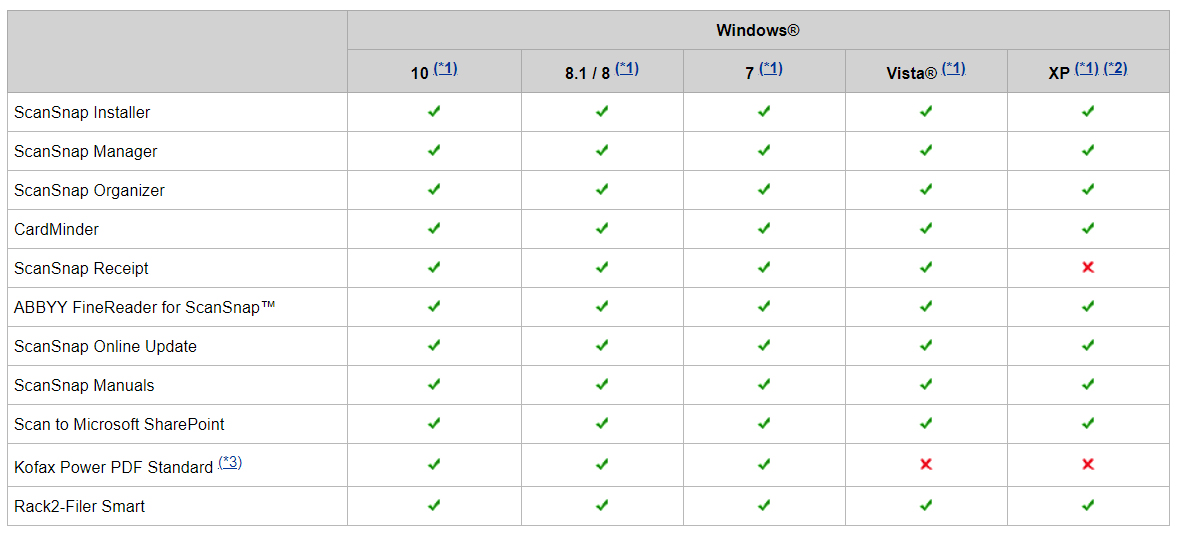Click the green checkmark for ScanSnap Manager under Vista
Screen dimensions: 1181x539
(926, 151)
